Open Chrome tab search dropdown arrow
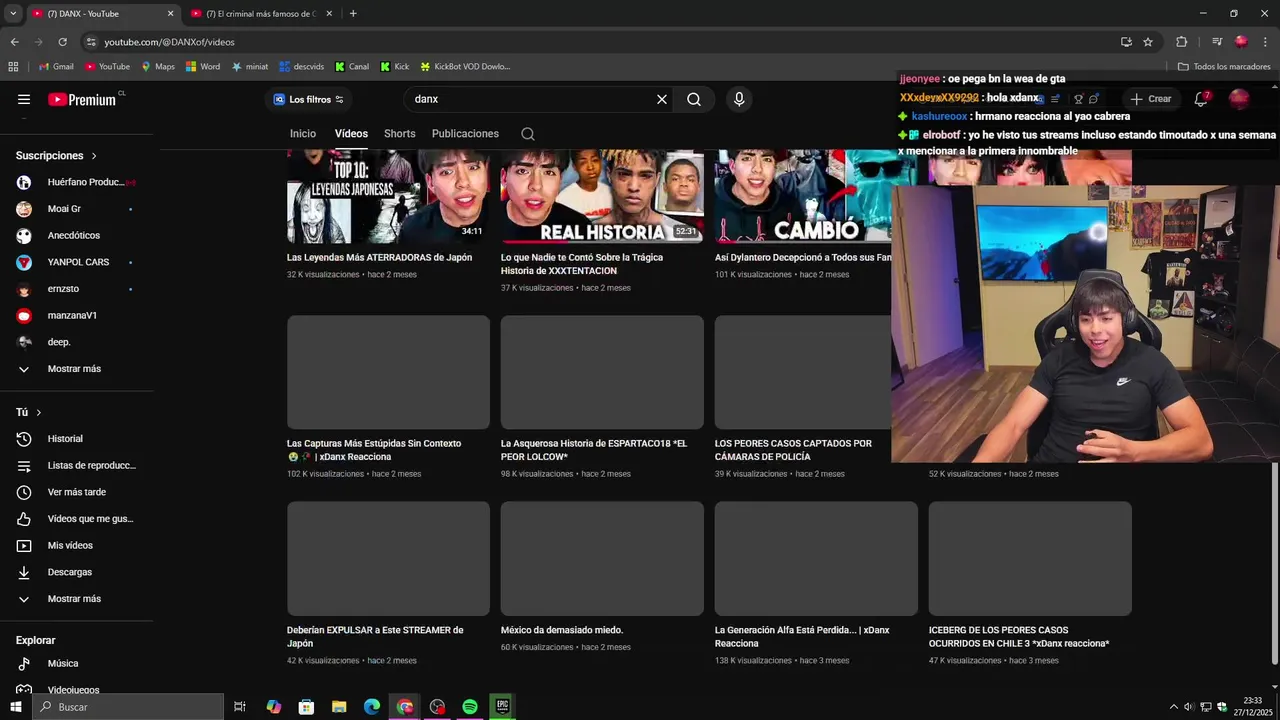 [x=13, y=14]
